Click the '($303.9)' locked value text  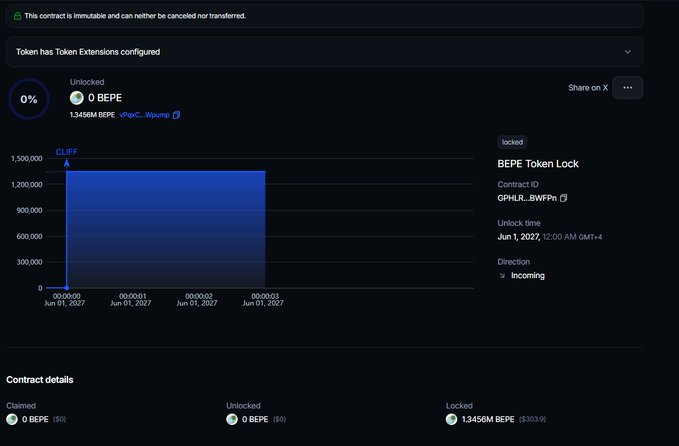tap(532, 419)
